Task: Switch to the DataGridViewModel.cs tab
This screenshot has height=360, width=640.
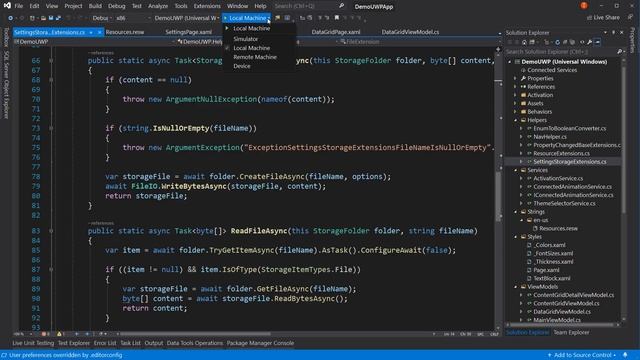Action: [x=410, y=32]
